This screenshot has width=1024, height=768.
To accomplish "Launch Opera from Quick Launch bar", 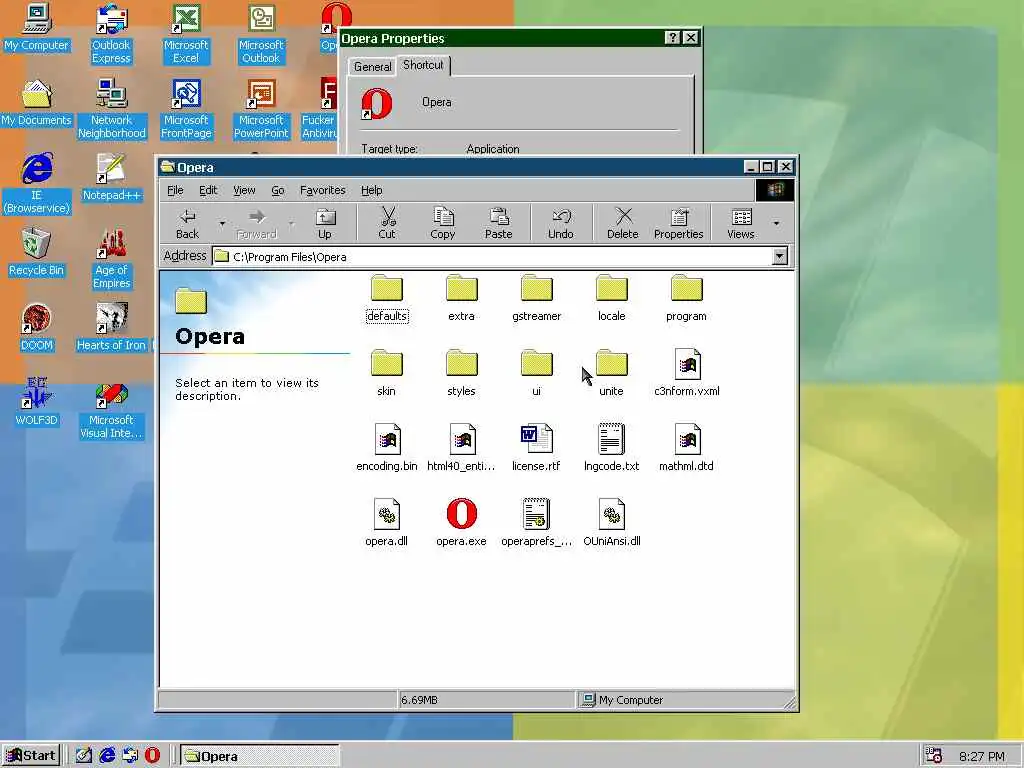I will (152, 756).
